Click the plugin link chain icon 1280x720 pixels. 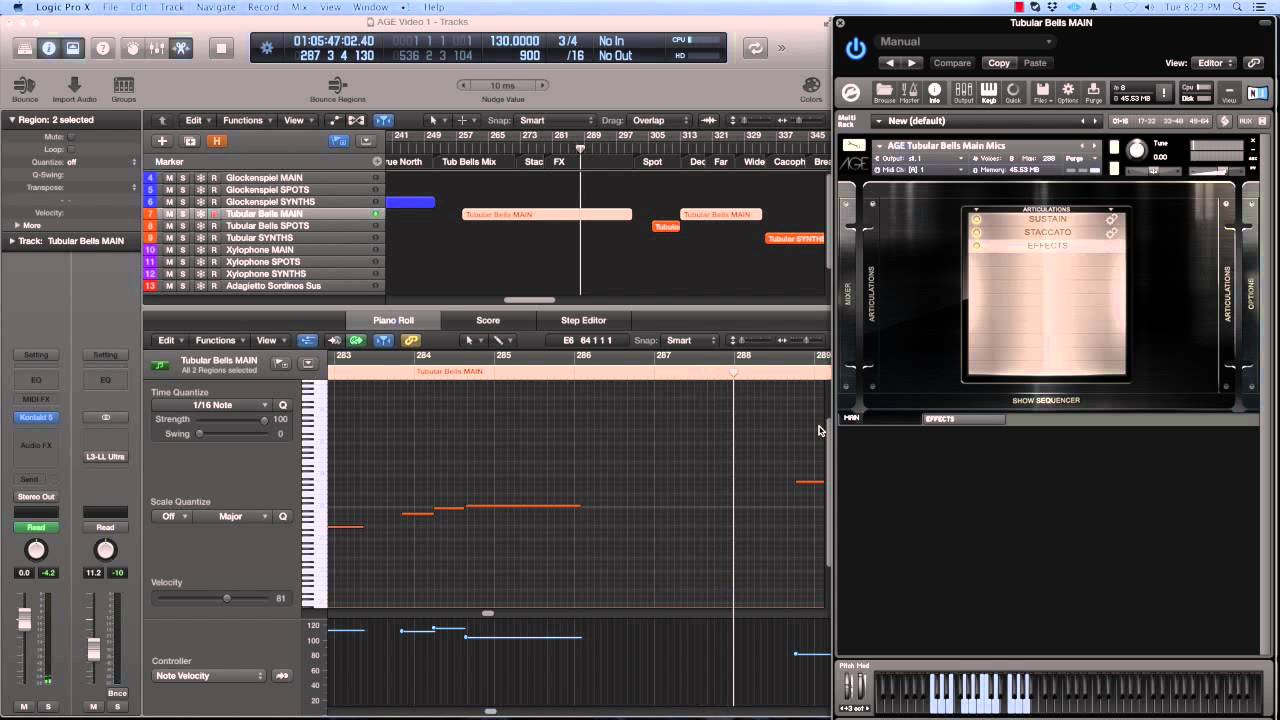(1254, 63)
